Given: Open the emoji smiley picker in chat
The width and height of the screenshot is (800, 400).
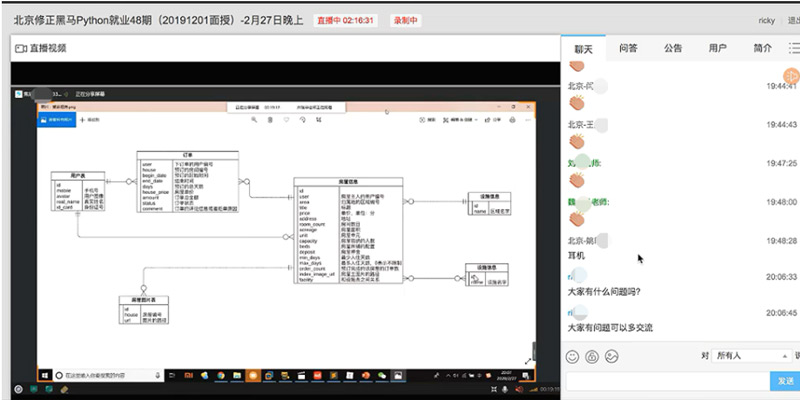Looking at the screenshot, I should click(x=573, y=356).
